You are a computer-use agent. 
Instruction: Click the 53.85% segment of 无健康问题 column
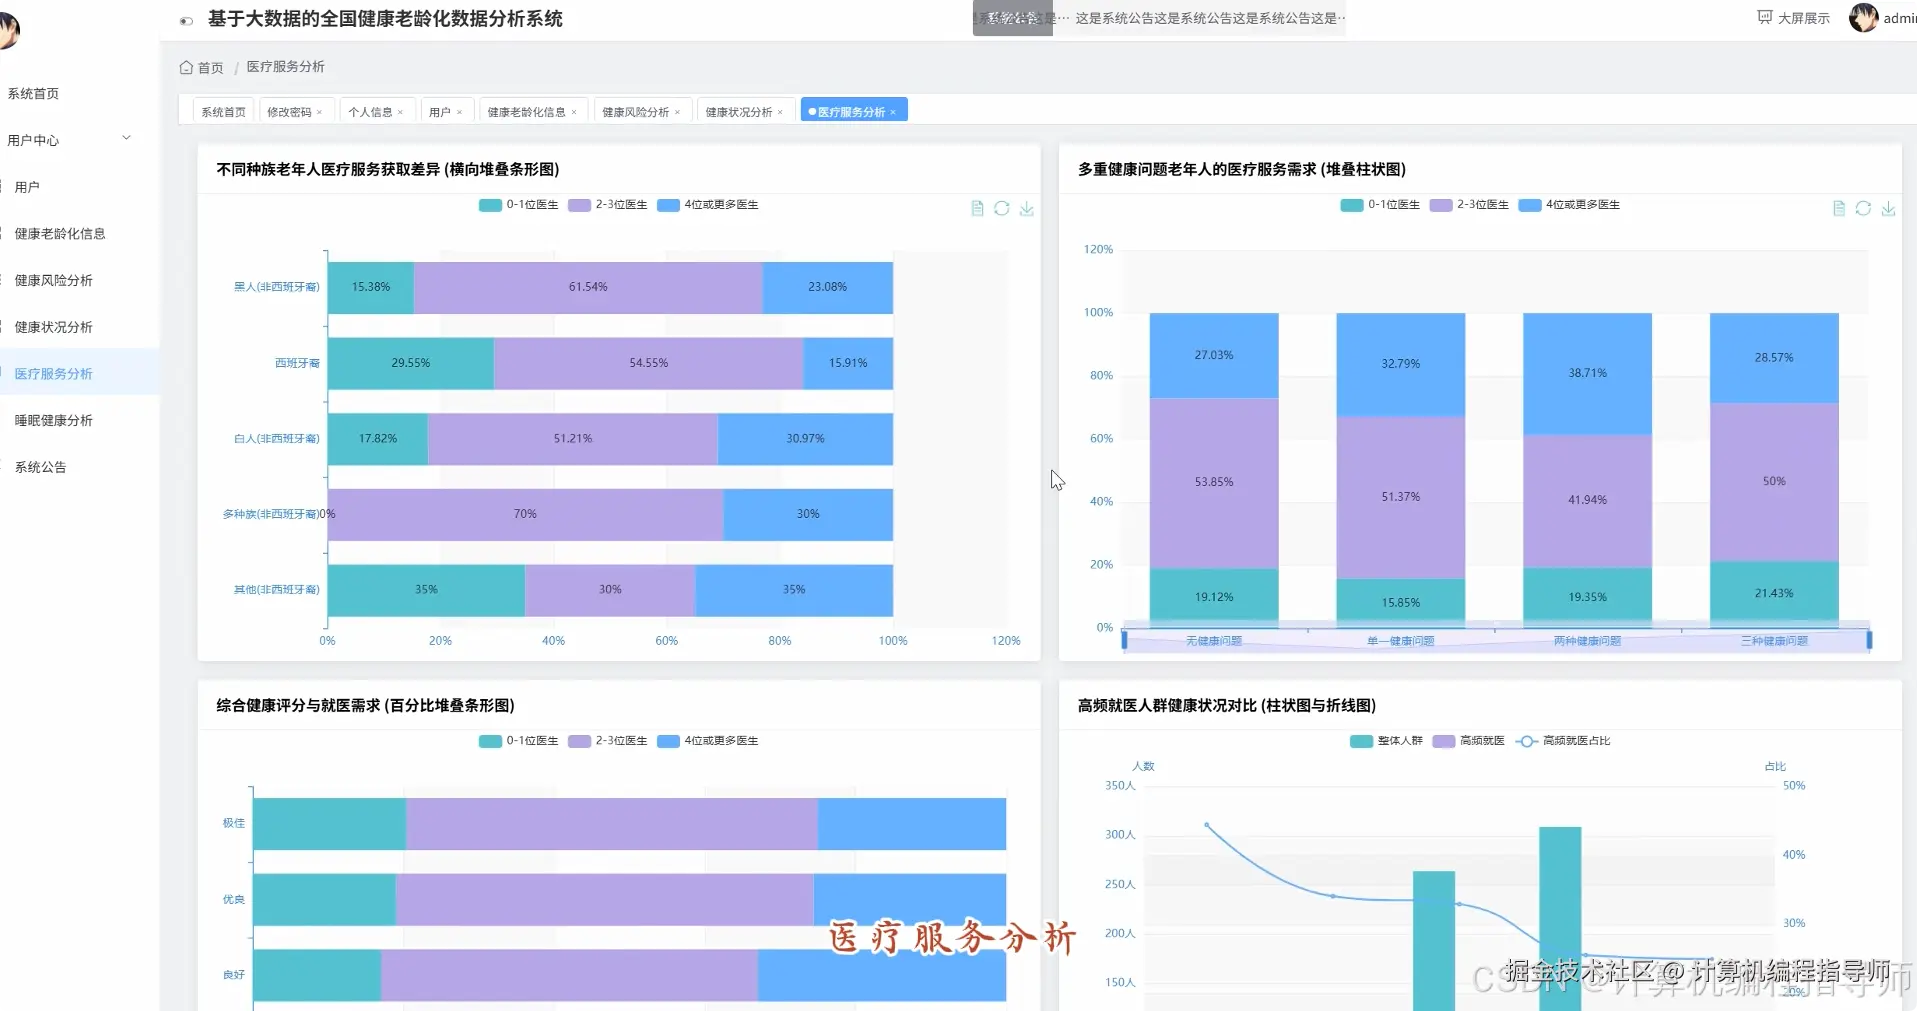[1214, 483]
